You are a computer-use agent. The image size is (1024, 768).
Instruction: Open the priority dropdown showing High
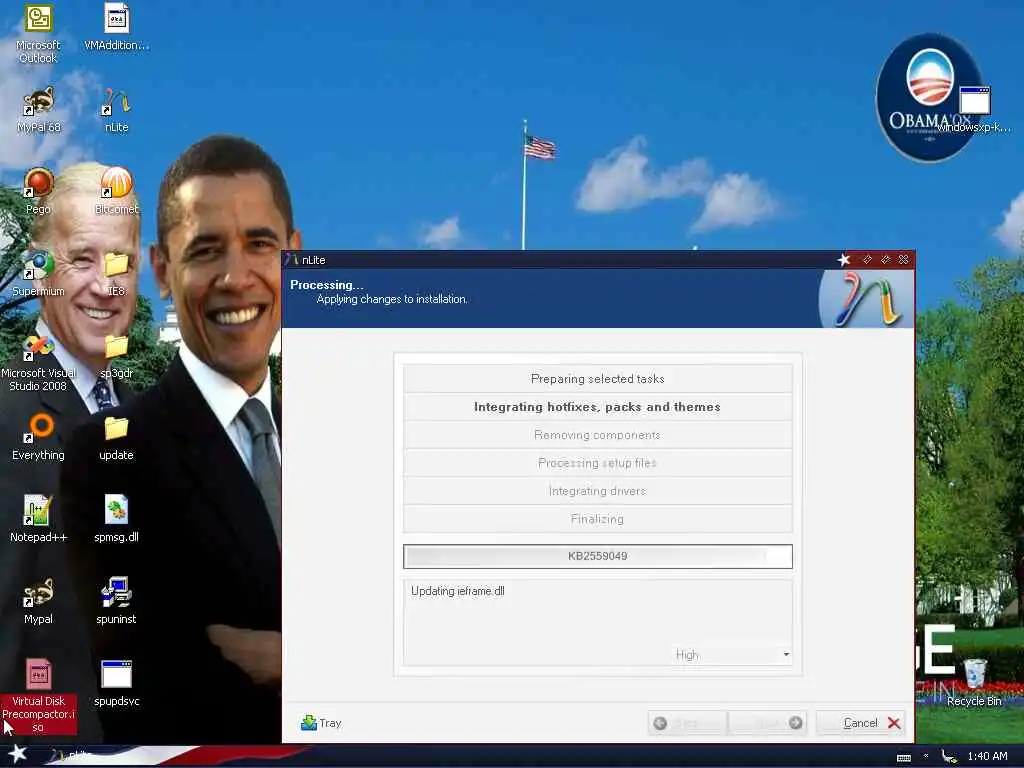click(x=733, y=654)
